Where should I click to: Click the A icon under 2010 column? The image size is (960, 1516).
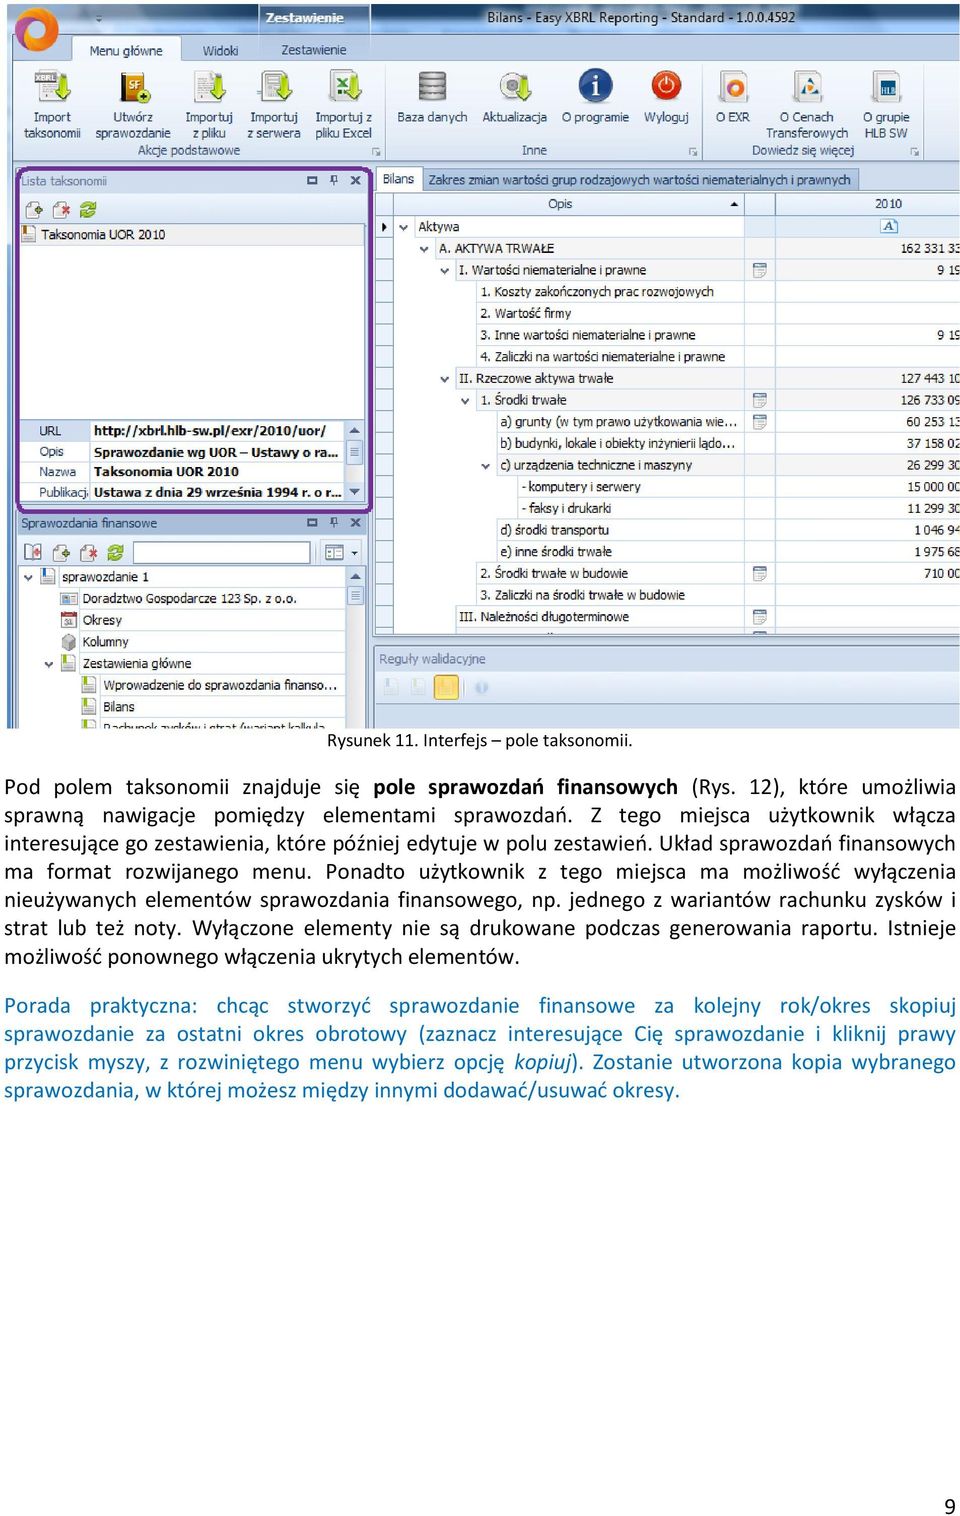pyautogui.click(x=889, y=226)
